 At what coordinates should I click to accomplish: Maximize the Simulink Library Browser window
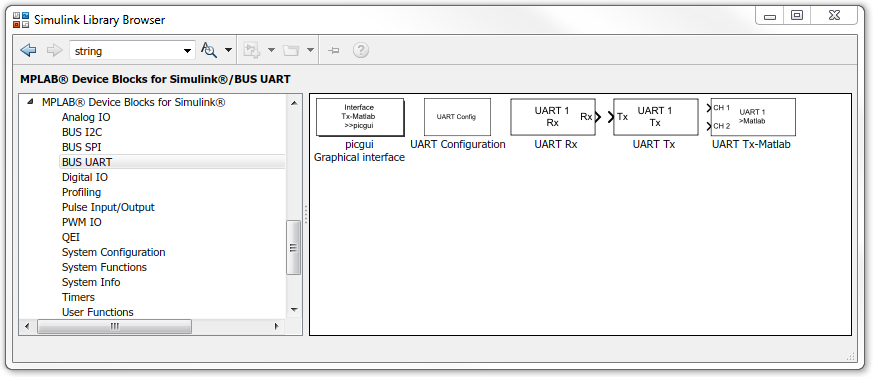tap(797, 17)
